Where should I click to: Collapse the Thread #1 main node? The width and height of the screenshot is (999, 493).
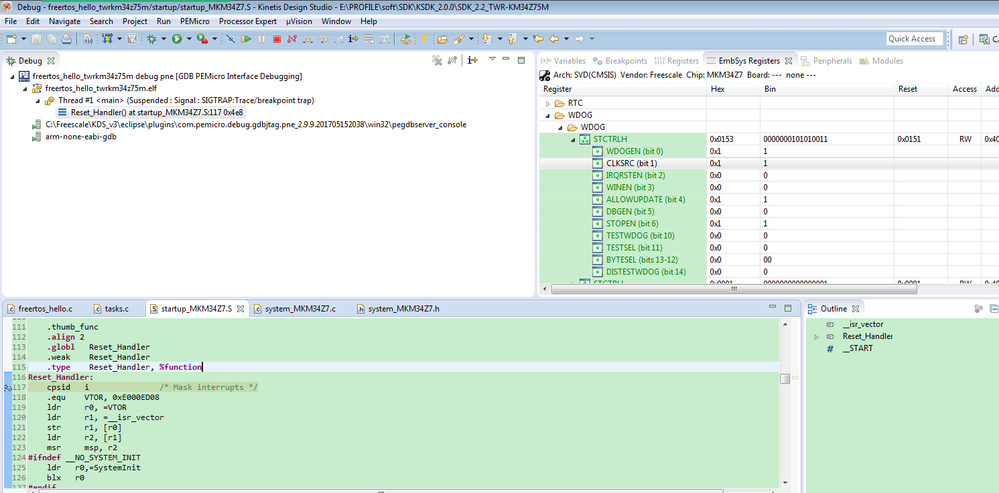(x=38, y=101)
